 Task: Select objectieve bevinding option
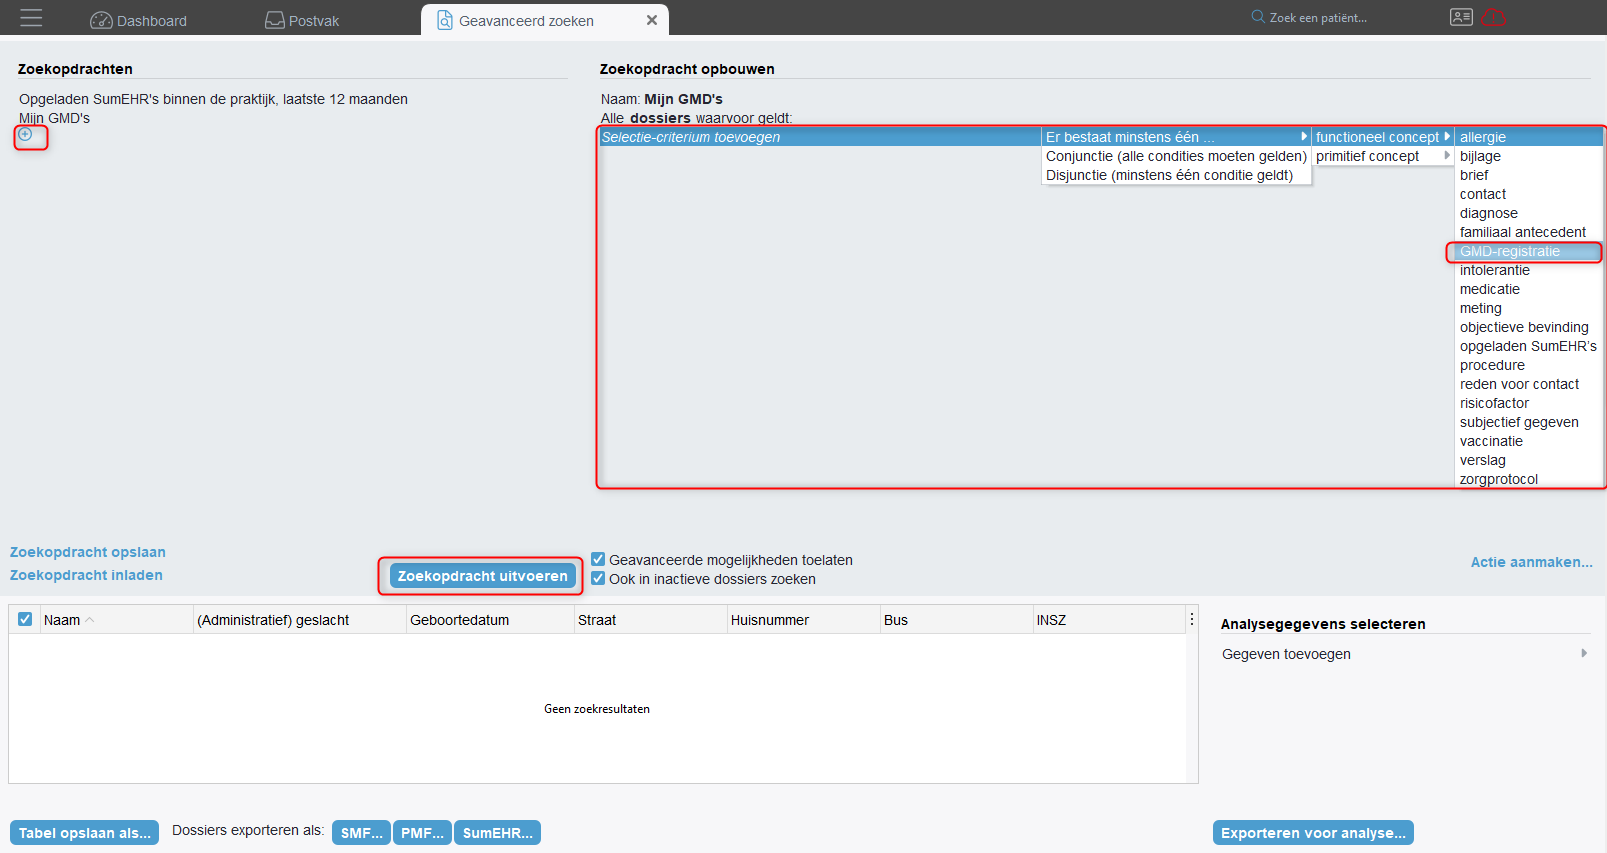point(1529,327)
